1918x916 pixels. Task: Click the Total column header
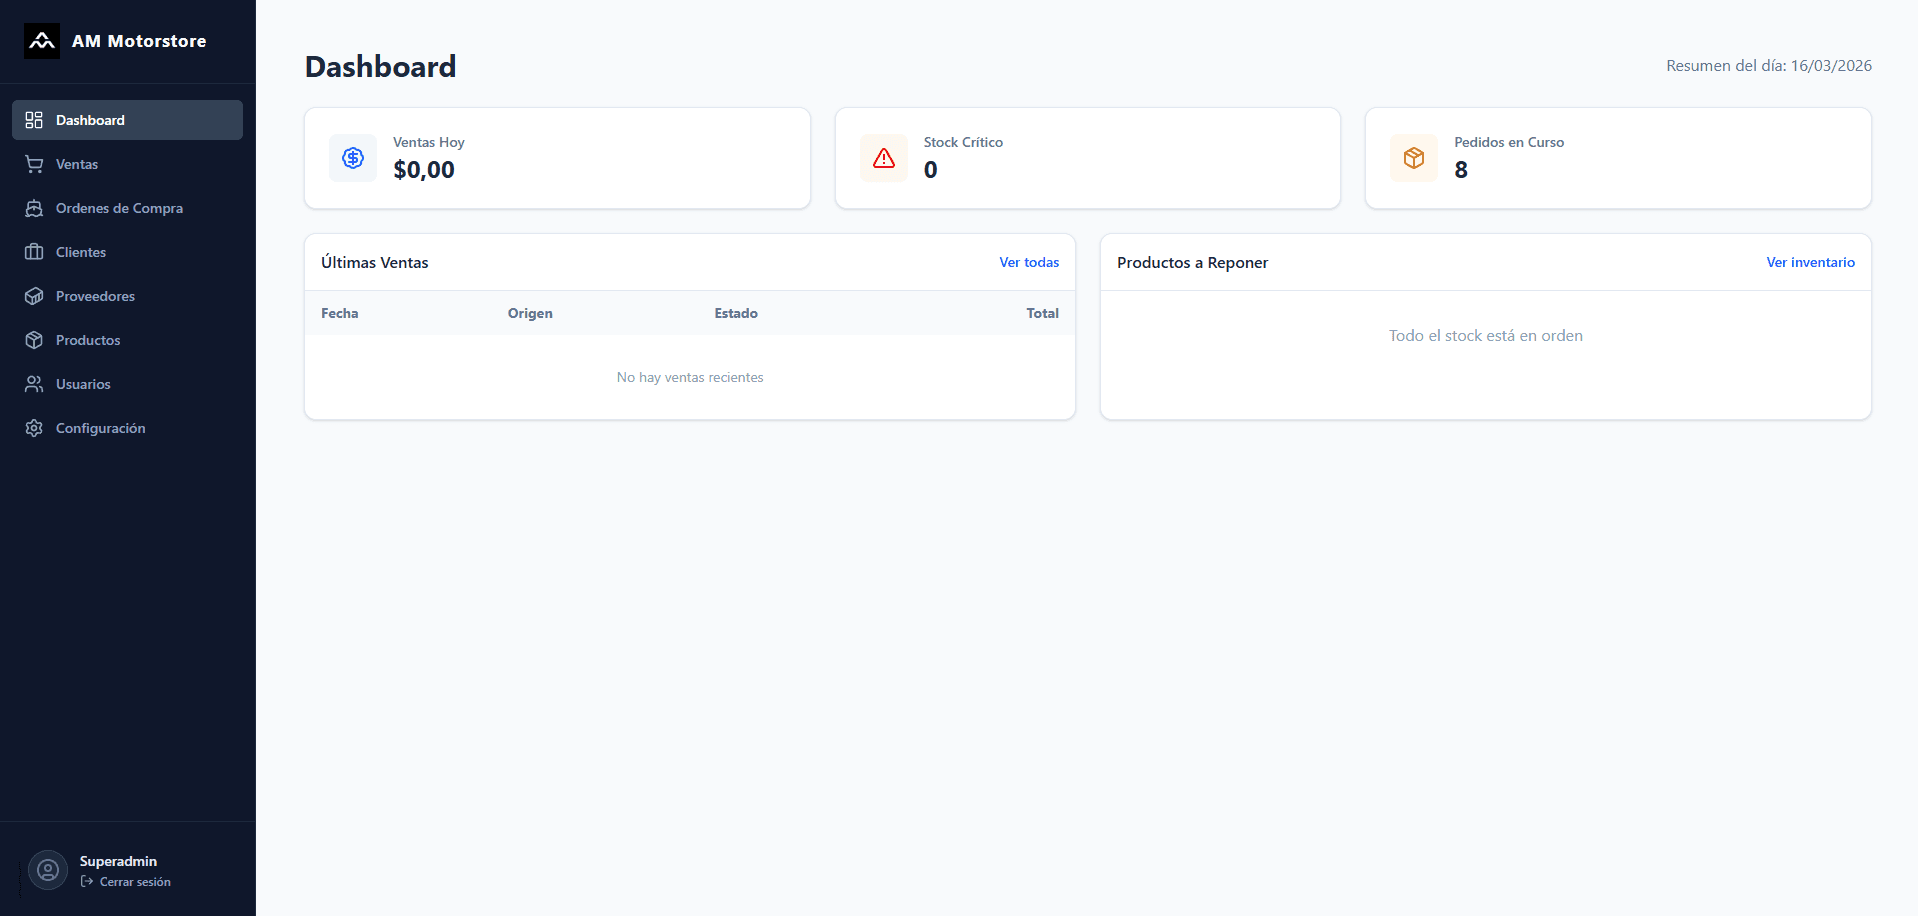tap(1042, 313)
